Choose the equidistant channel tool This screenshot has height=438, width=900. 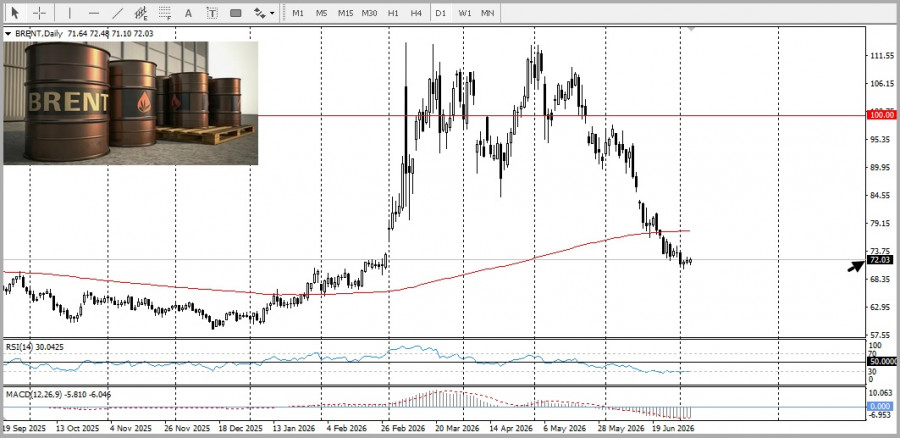(141, 13)
